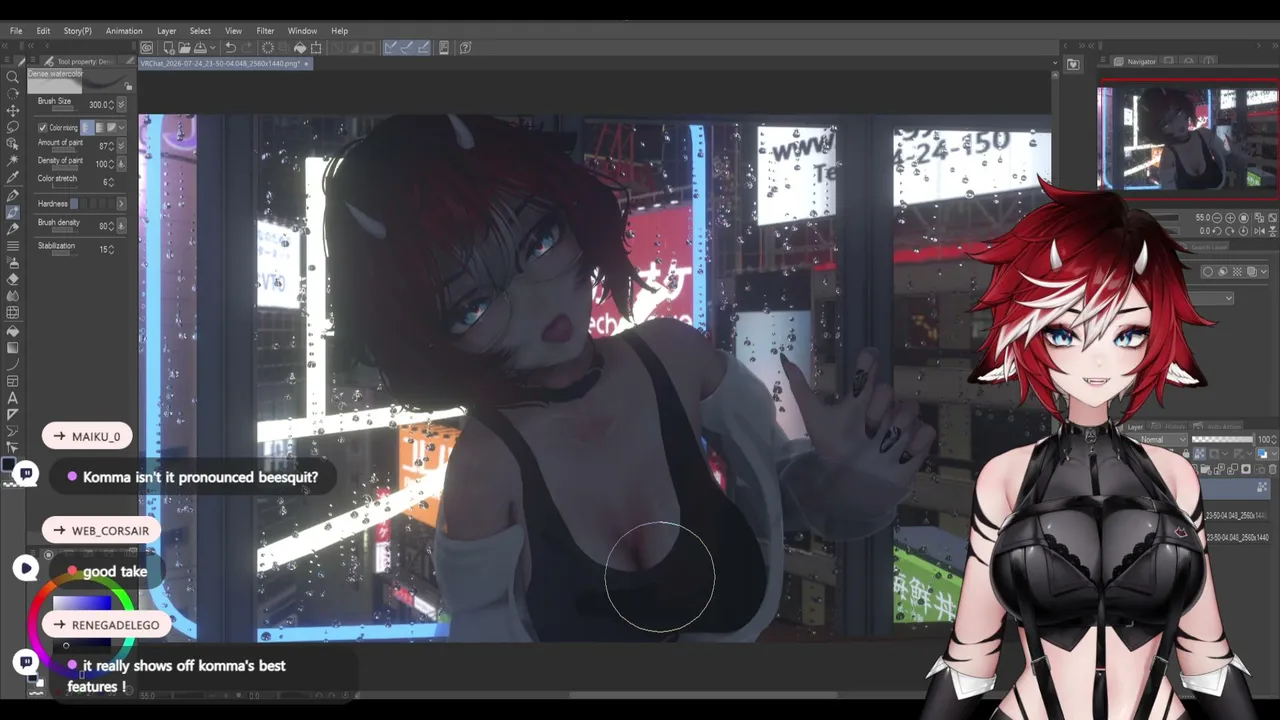Open the Brush density dynamics button
Viewport: 1280px width, 720px height.
point(122,226)
